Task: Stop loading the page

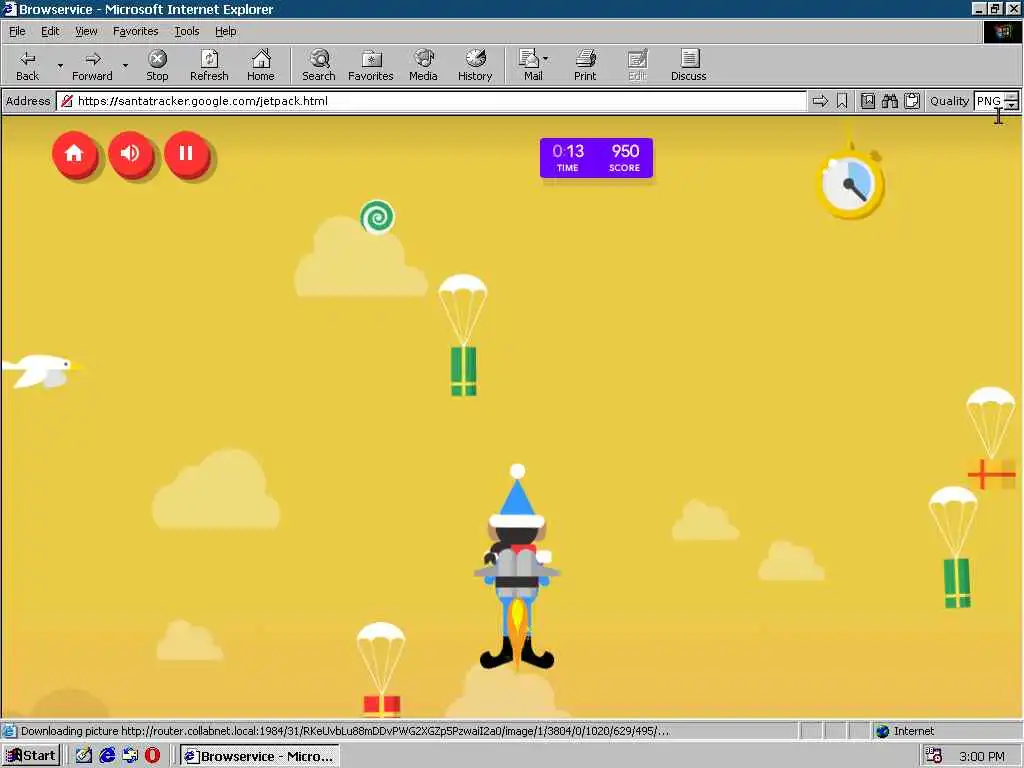Action: pos(157,65)
